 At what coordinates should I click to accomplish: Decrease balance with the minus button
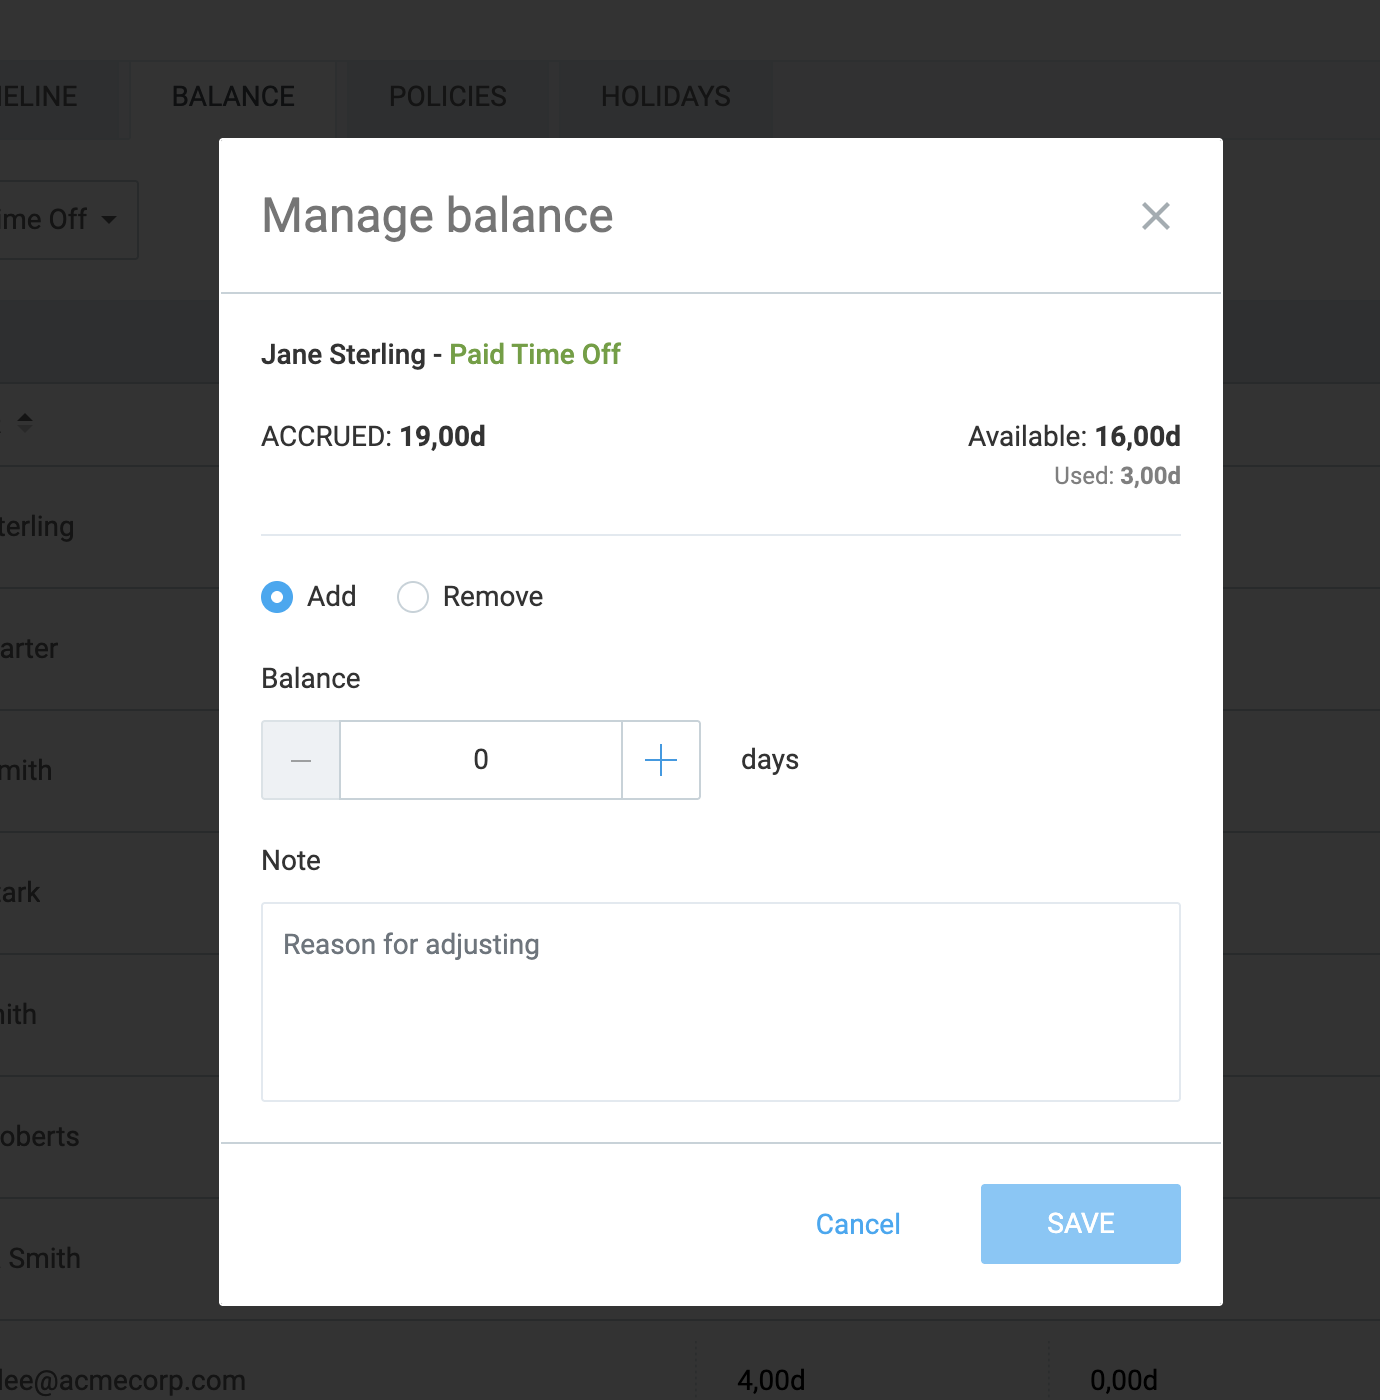click(301, 760)
